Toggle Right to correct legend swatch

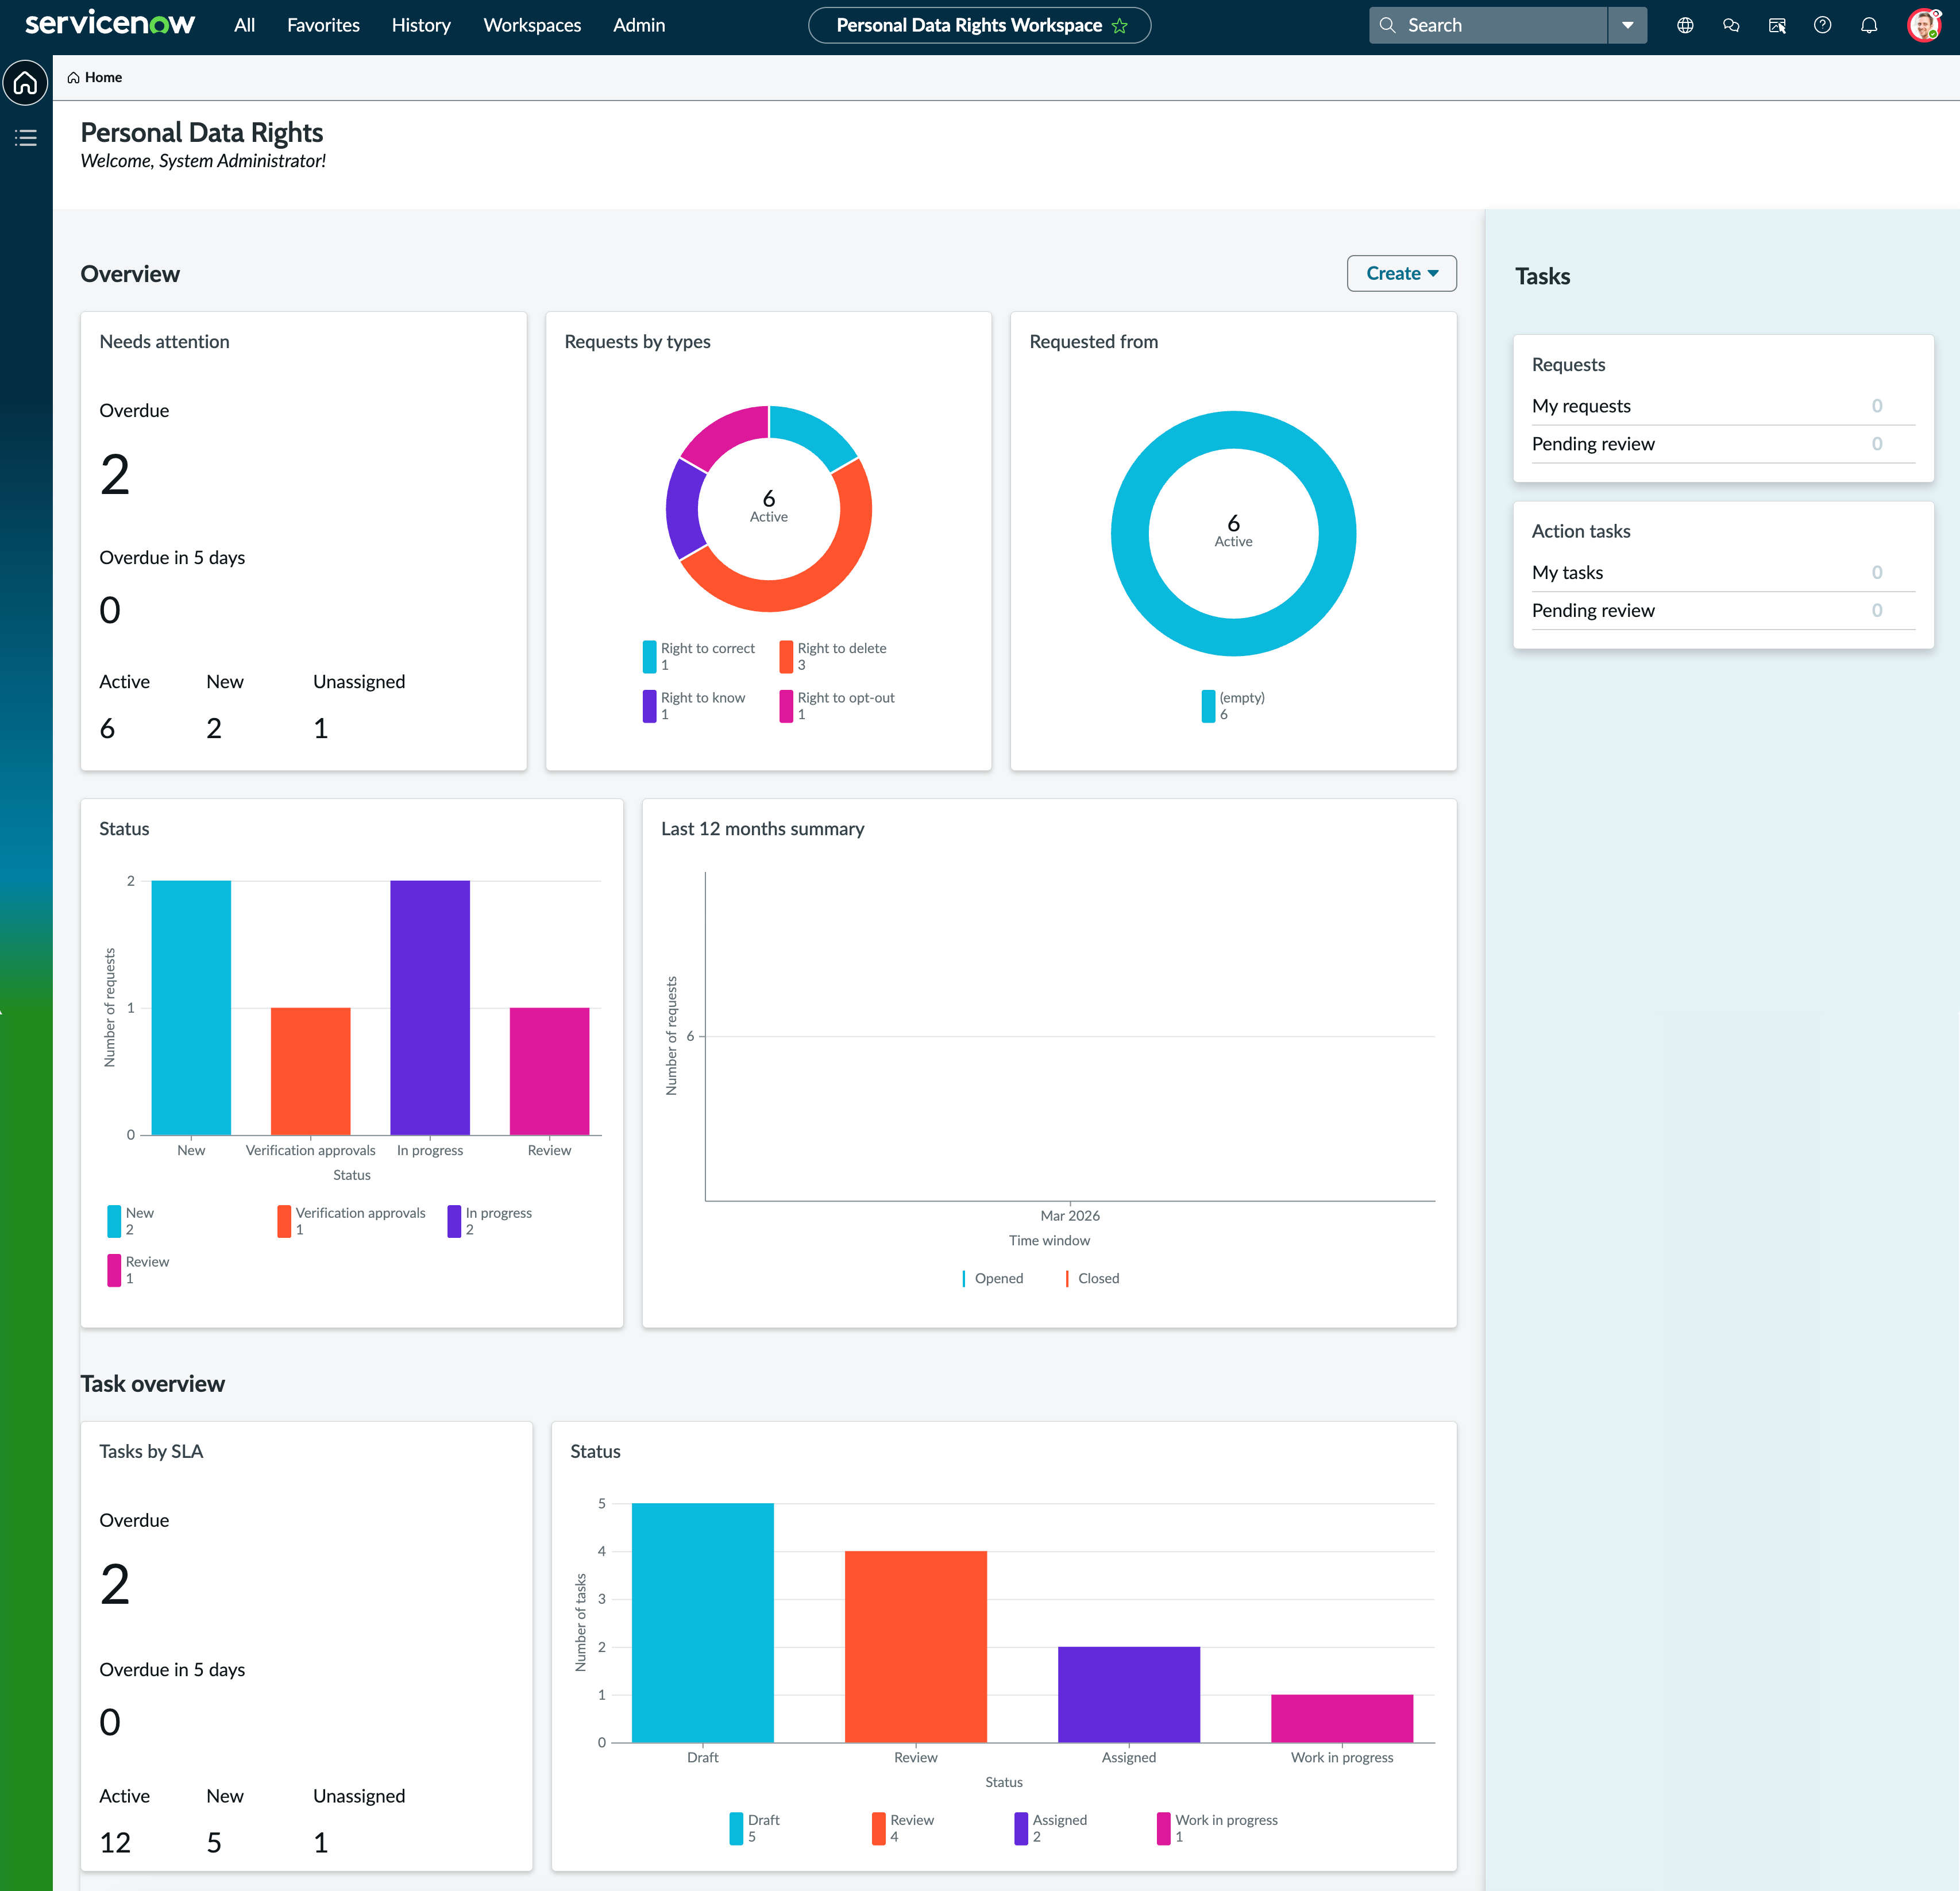click(x=650, y=656)
